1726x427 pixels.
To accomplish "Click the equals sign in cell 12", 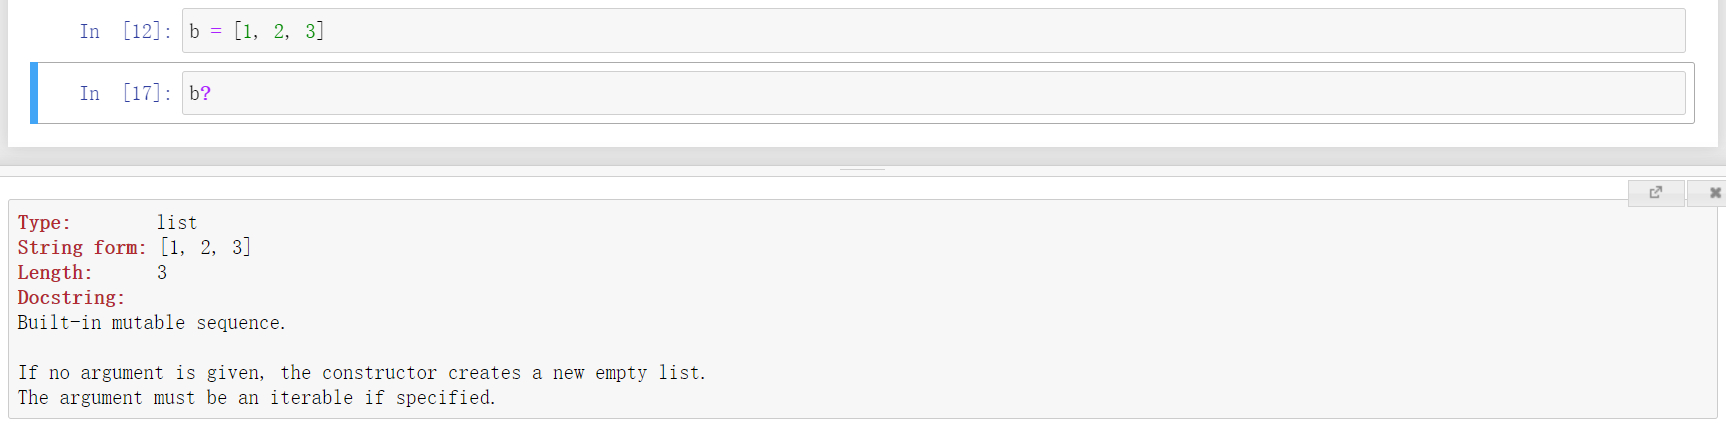I will [216, 31].
